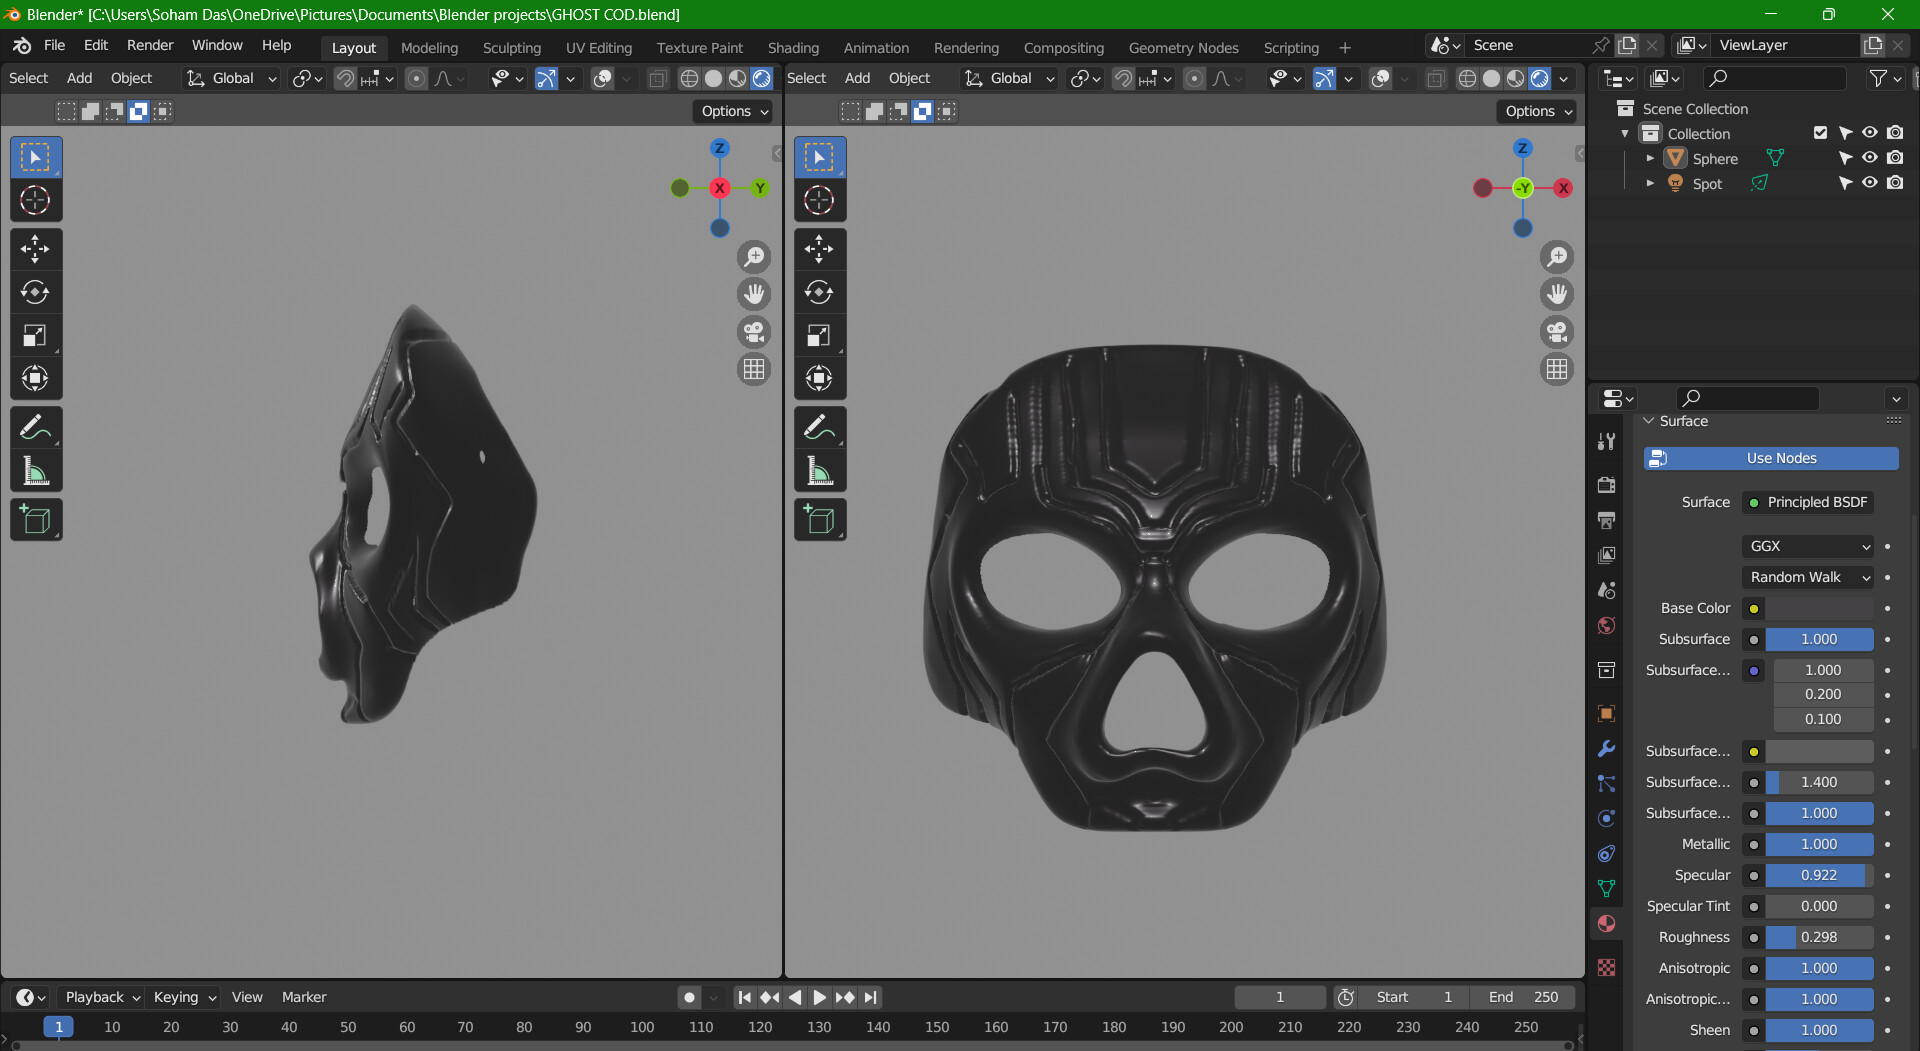
Task: Open the Modifier Properties (wrench) tab
Action: [x=1606, y=748]
